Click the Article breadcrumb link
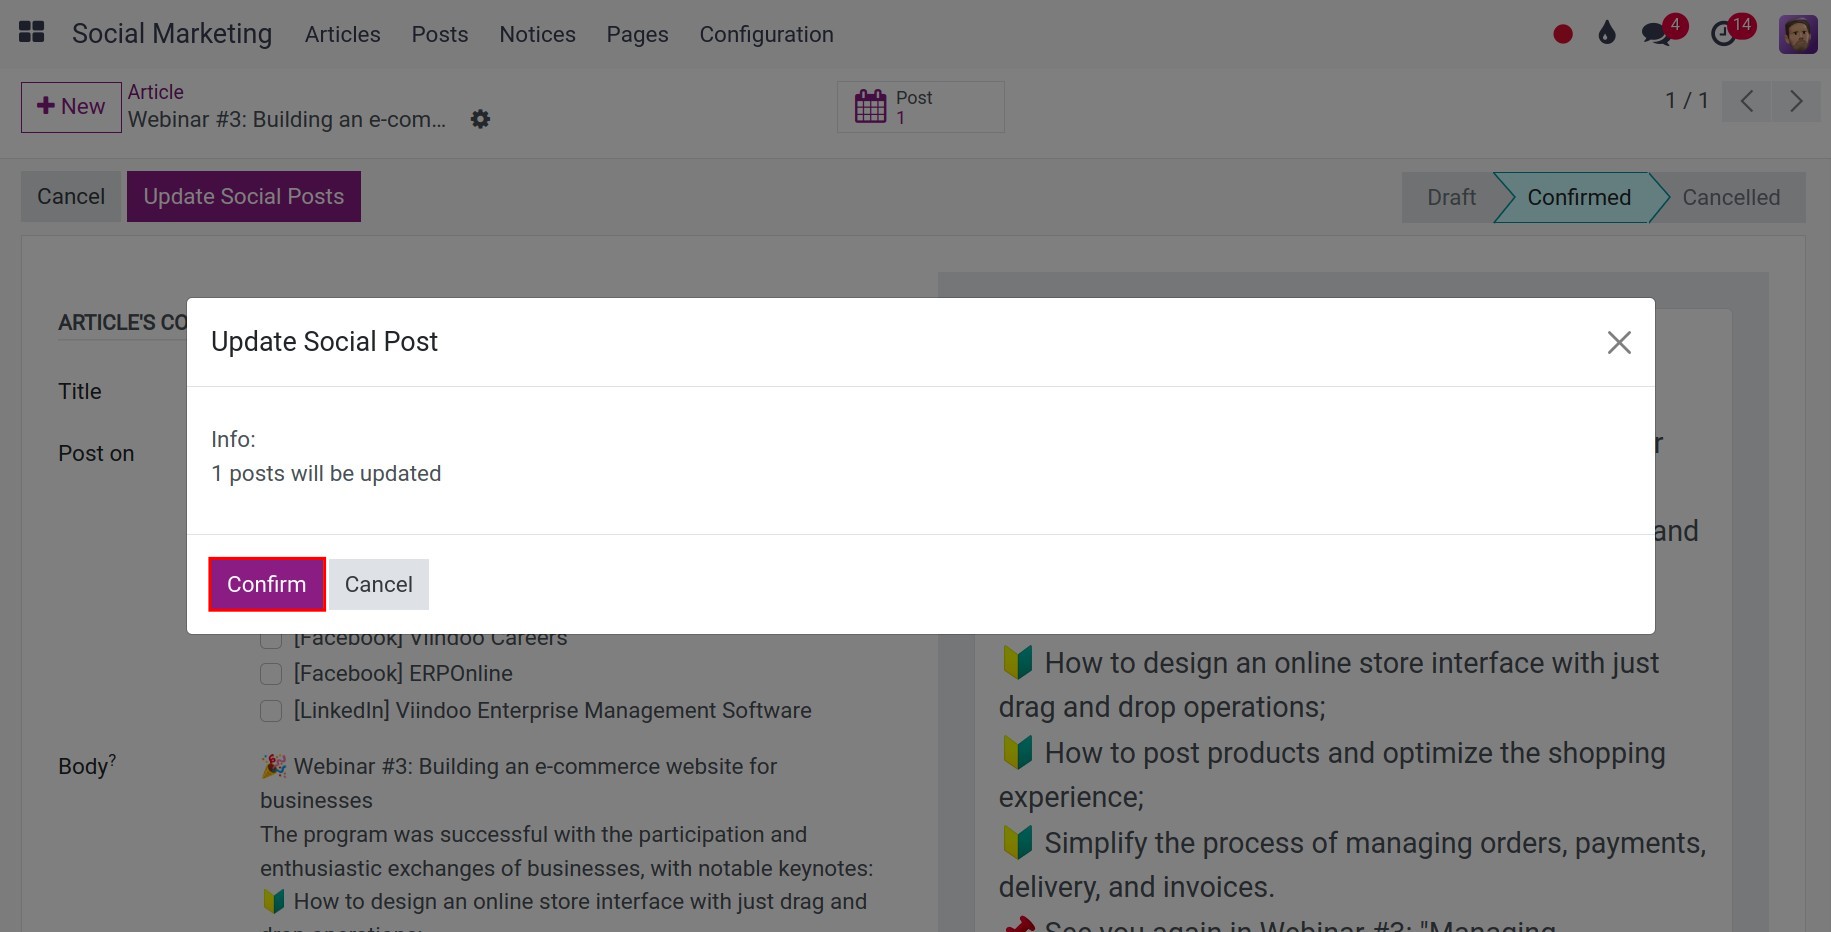1831x932 pixels. pyautogui.click(x=156, y=92)
